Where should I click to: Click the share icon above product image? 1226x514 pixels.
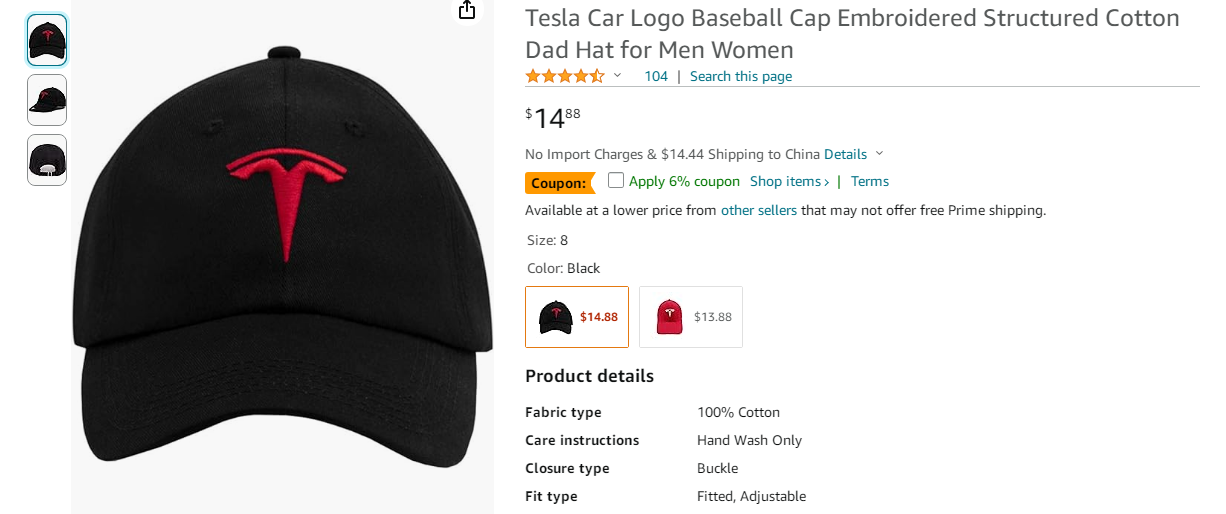pos(467,10)
